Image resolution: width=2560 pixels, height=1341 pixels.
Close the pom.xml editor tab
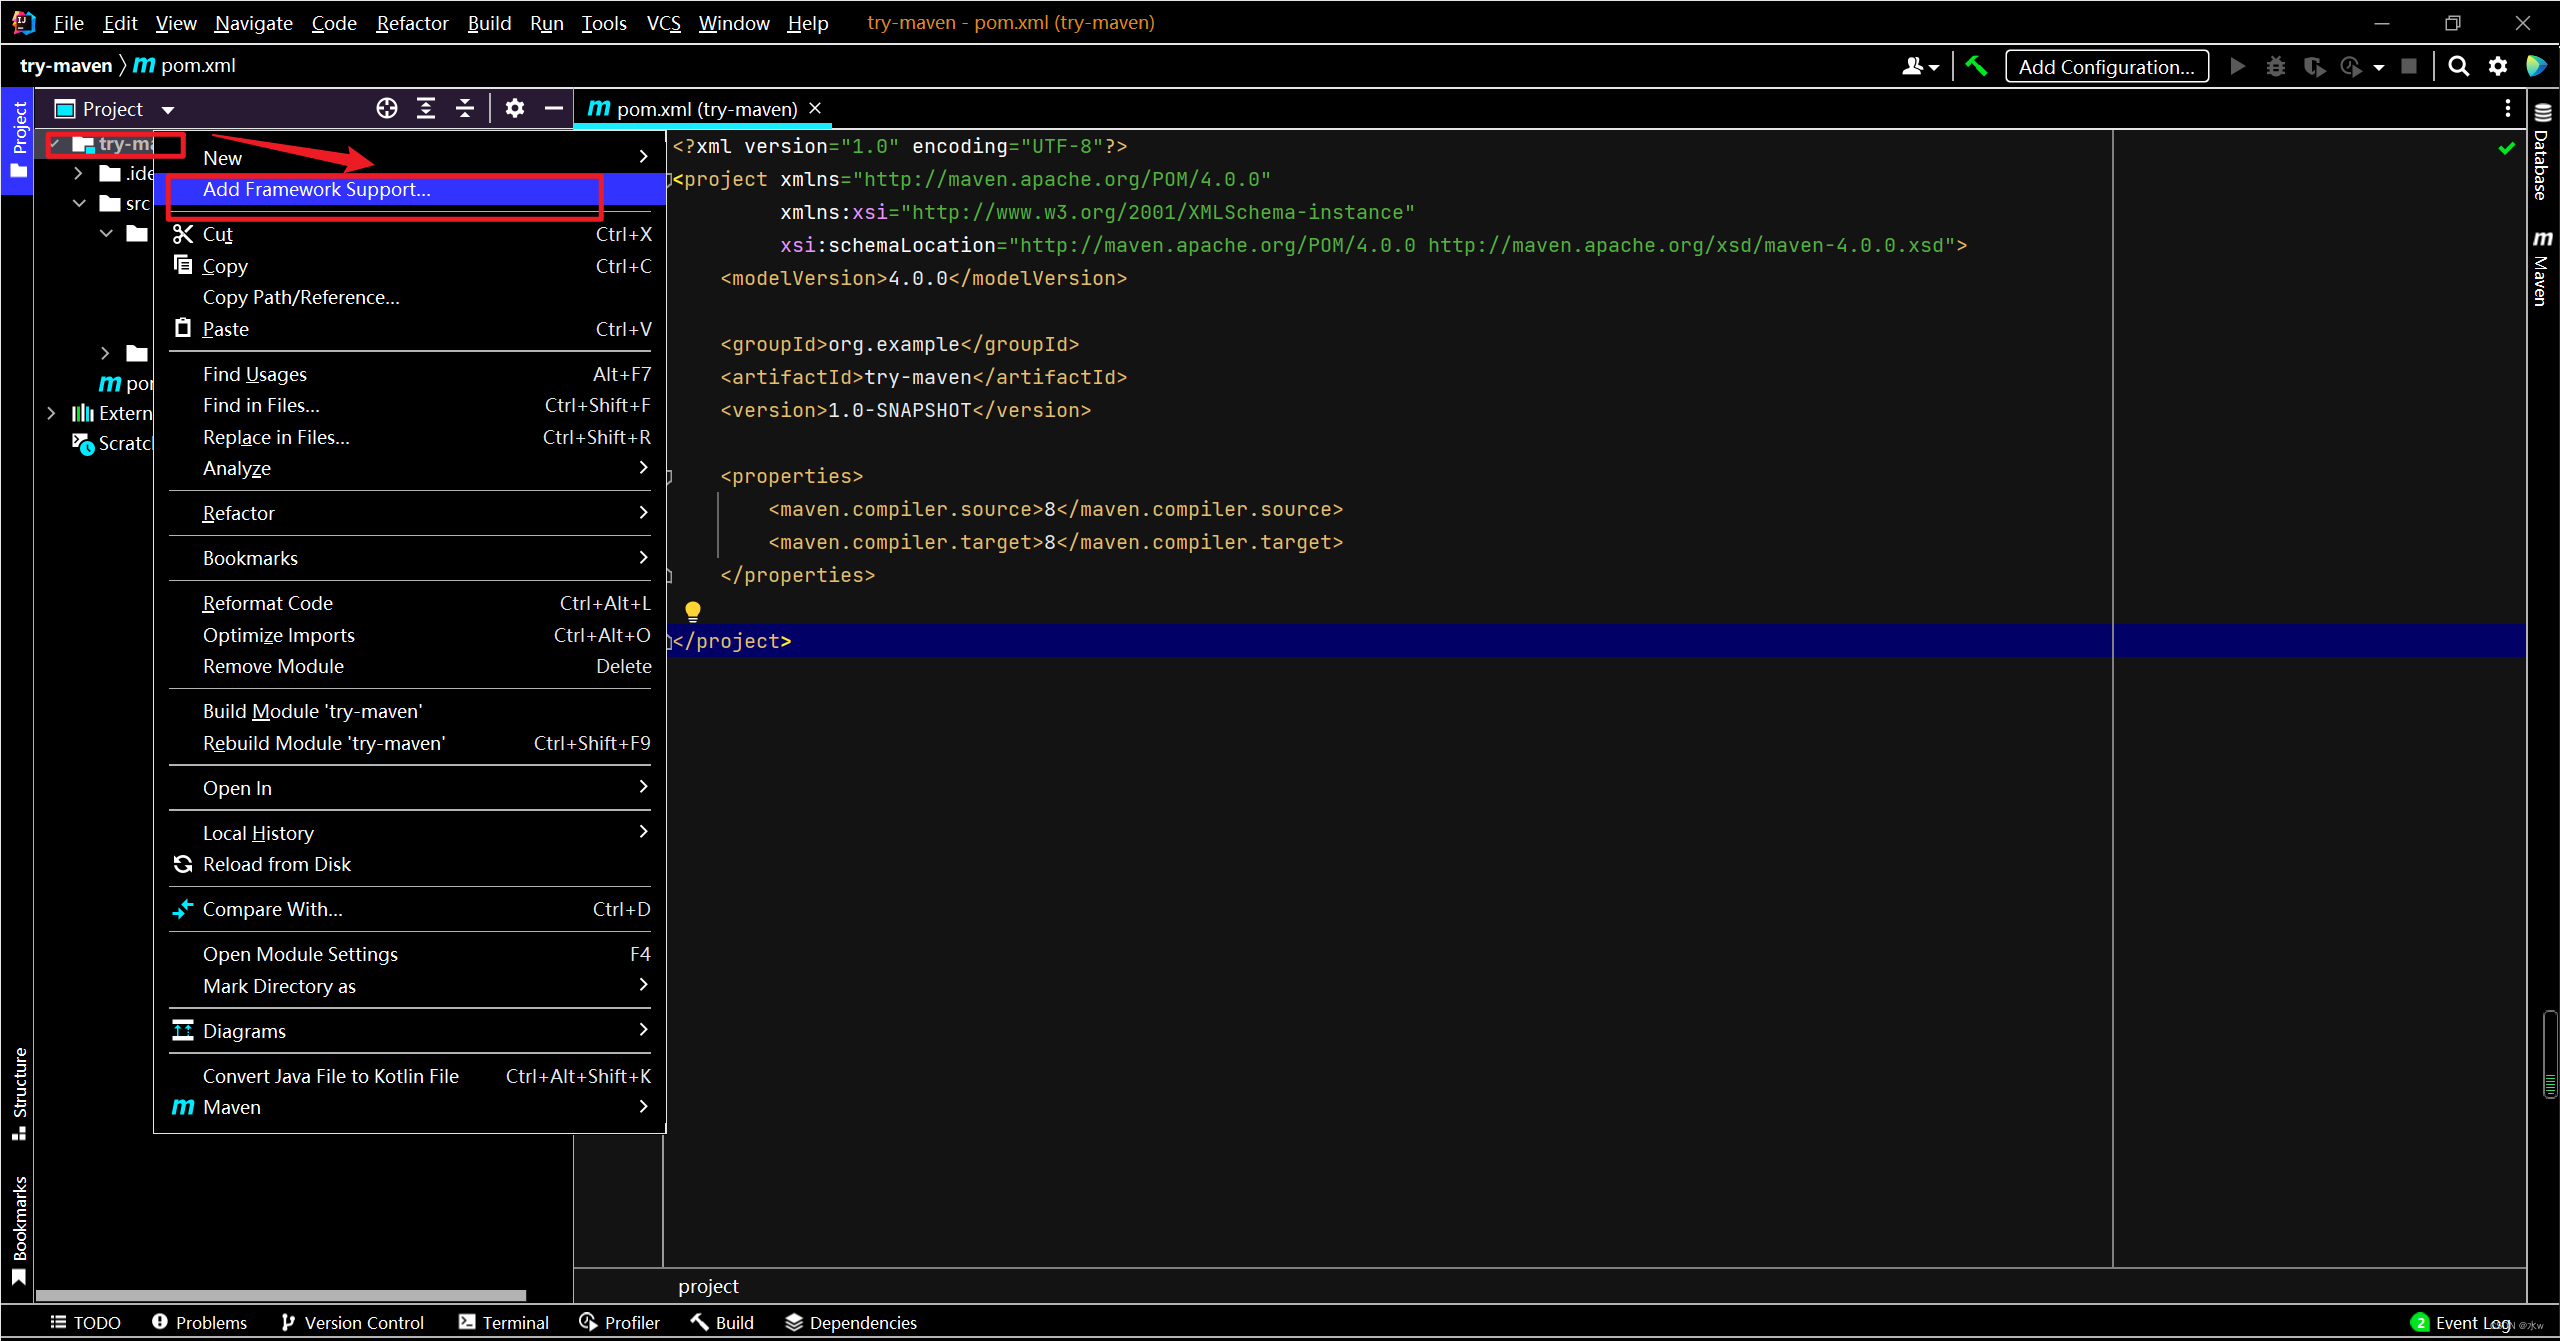[x=815, y=108]
